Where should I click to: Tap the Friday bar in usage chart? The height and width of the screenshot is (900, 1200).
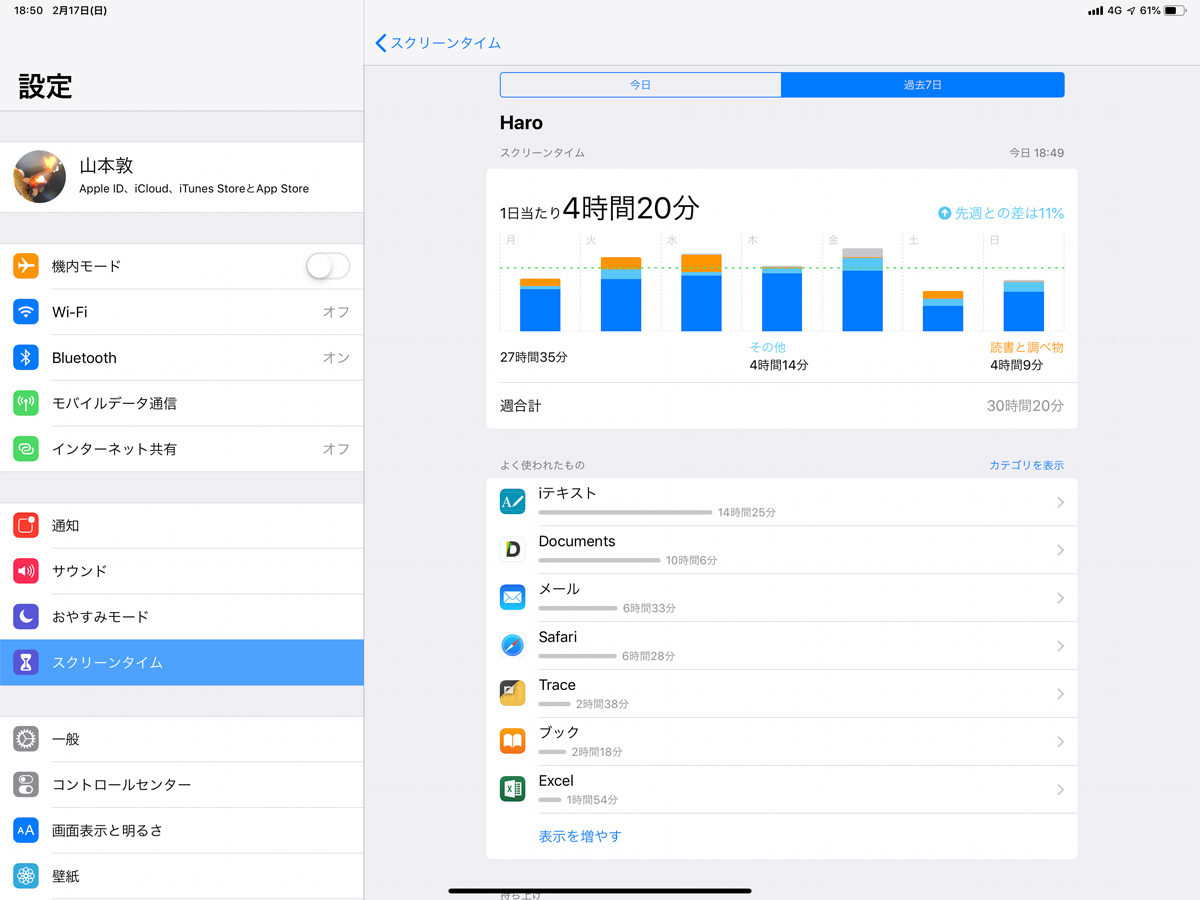[x=862, y=290]
